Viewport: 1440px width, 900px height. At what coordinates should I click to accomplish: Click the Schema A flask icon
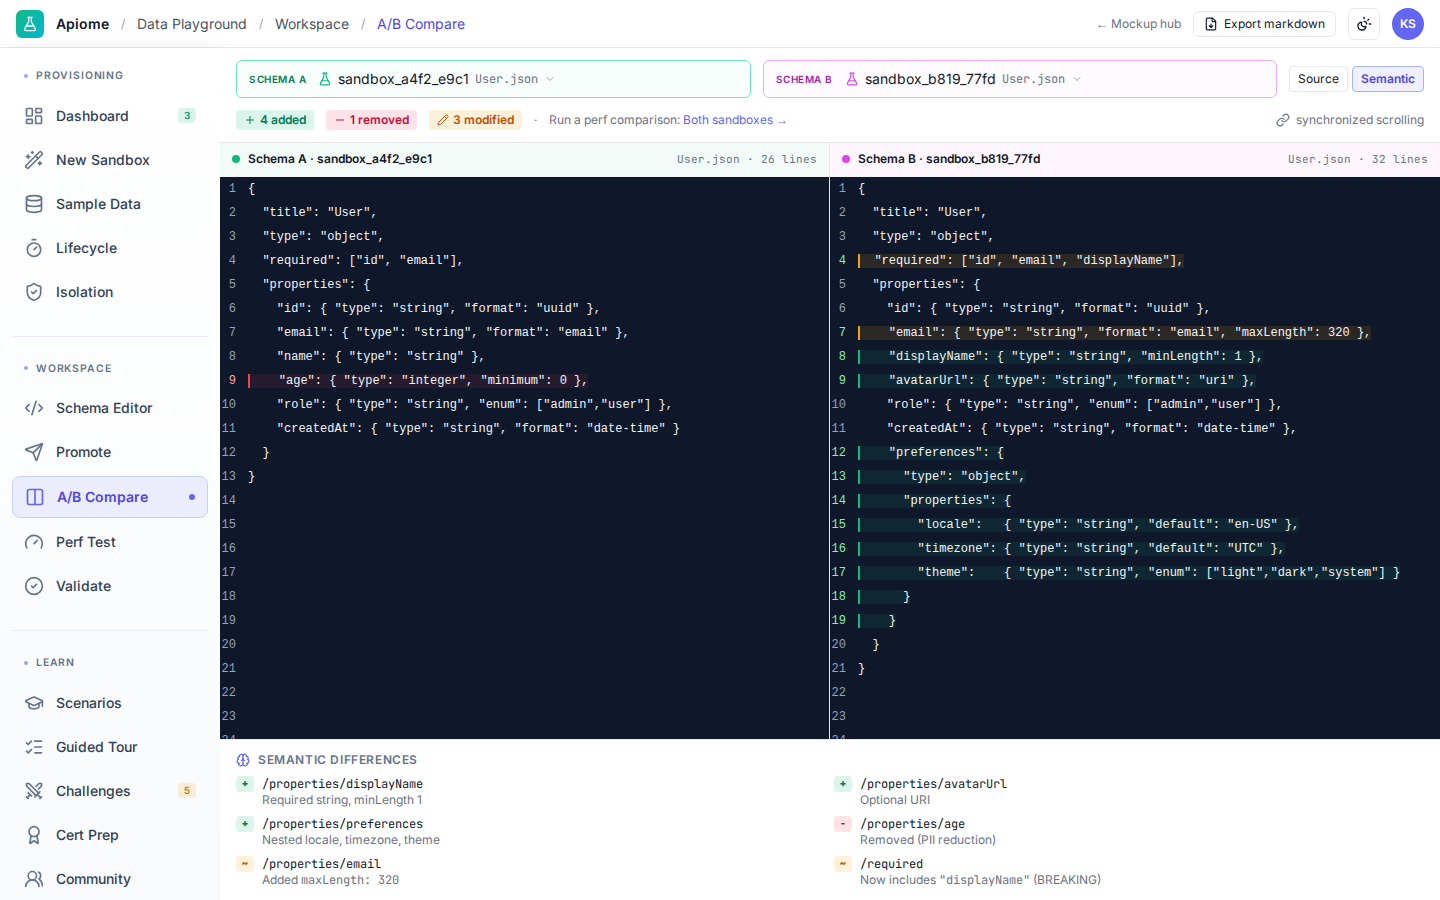point(325,79)
